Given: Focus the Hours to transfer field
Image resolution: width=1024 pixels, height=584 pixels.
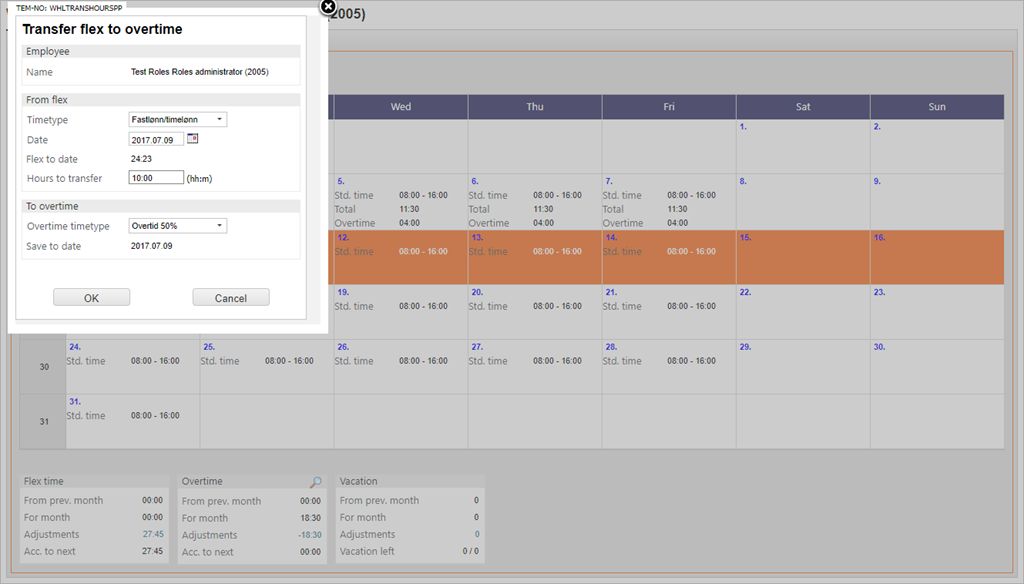Looking at the screenshot, I should [x=156, y=178].
